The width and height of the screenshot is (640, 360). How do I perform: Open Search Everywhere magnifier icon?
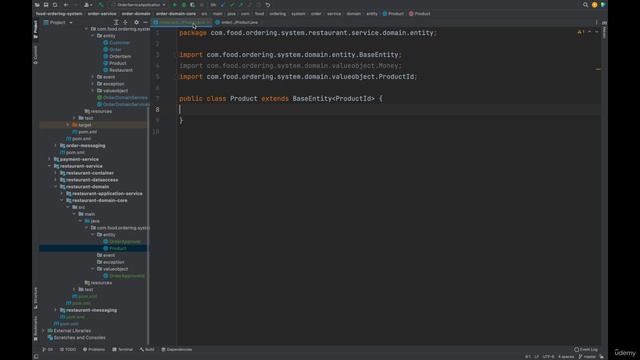tap(585, 5)
